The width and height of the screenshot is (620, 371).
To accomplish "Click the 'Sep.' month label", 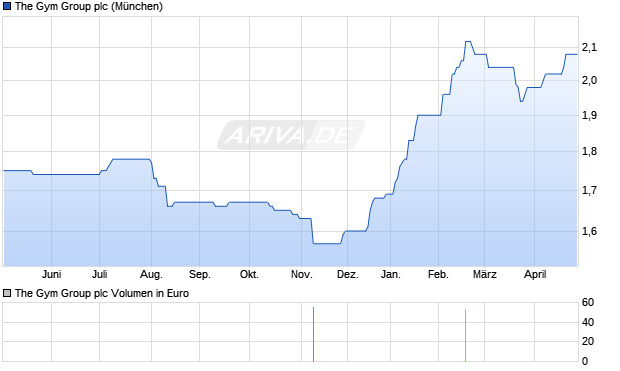I will tap(200, 274).
